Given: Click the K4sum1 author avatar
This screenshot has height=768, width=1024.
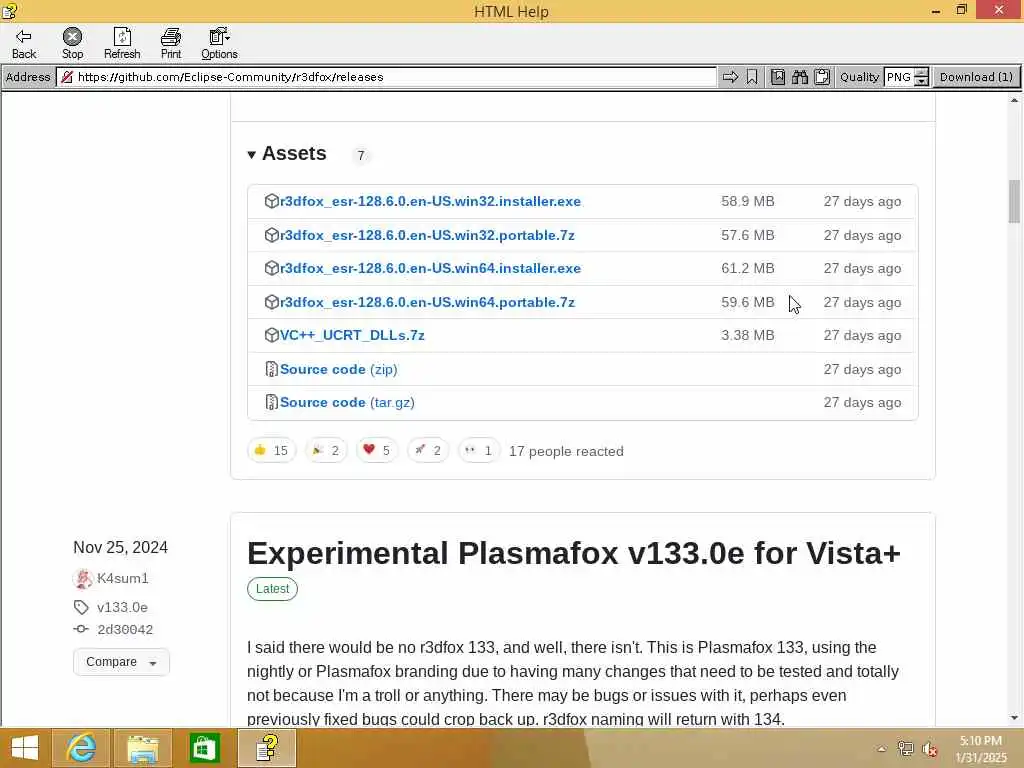Looking at the screenshot, I should [83, 579].
